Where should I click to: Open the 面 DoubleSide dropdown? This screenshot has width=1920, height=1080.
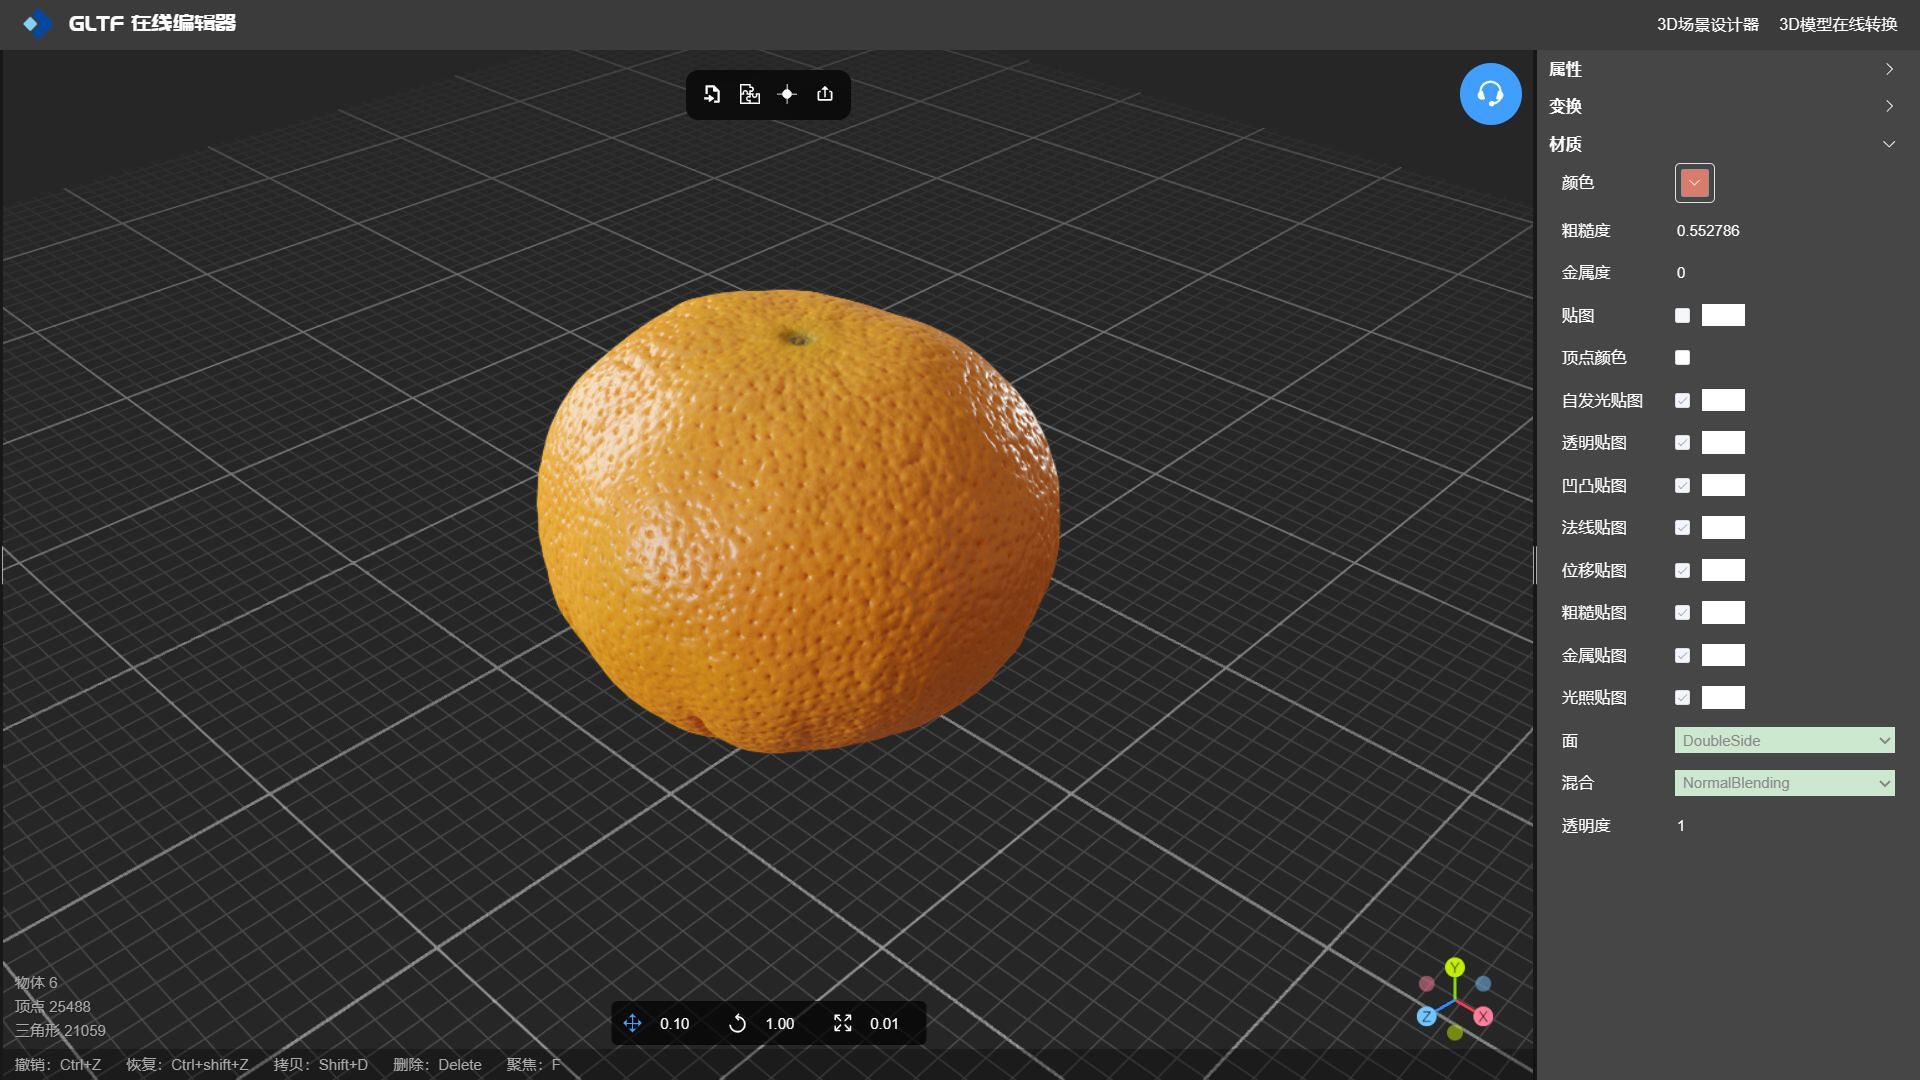[1784, 740]
